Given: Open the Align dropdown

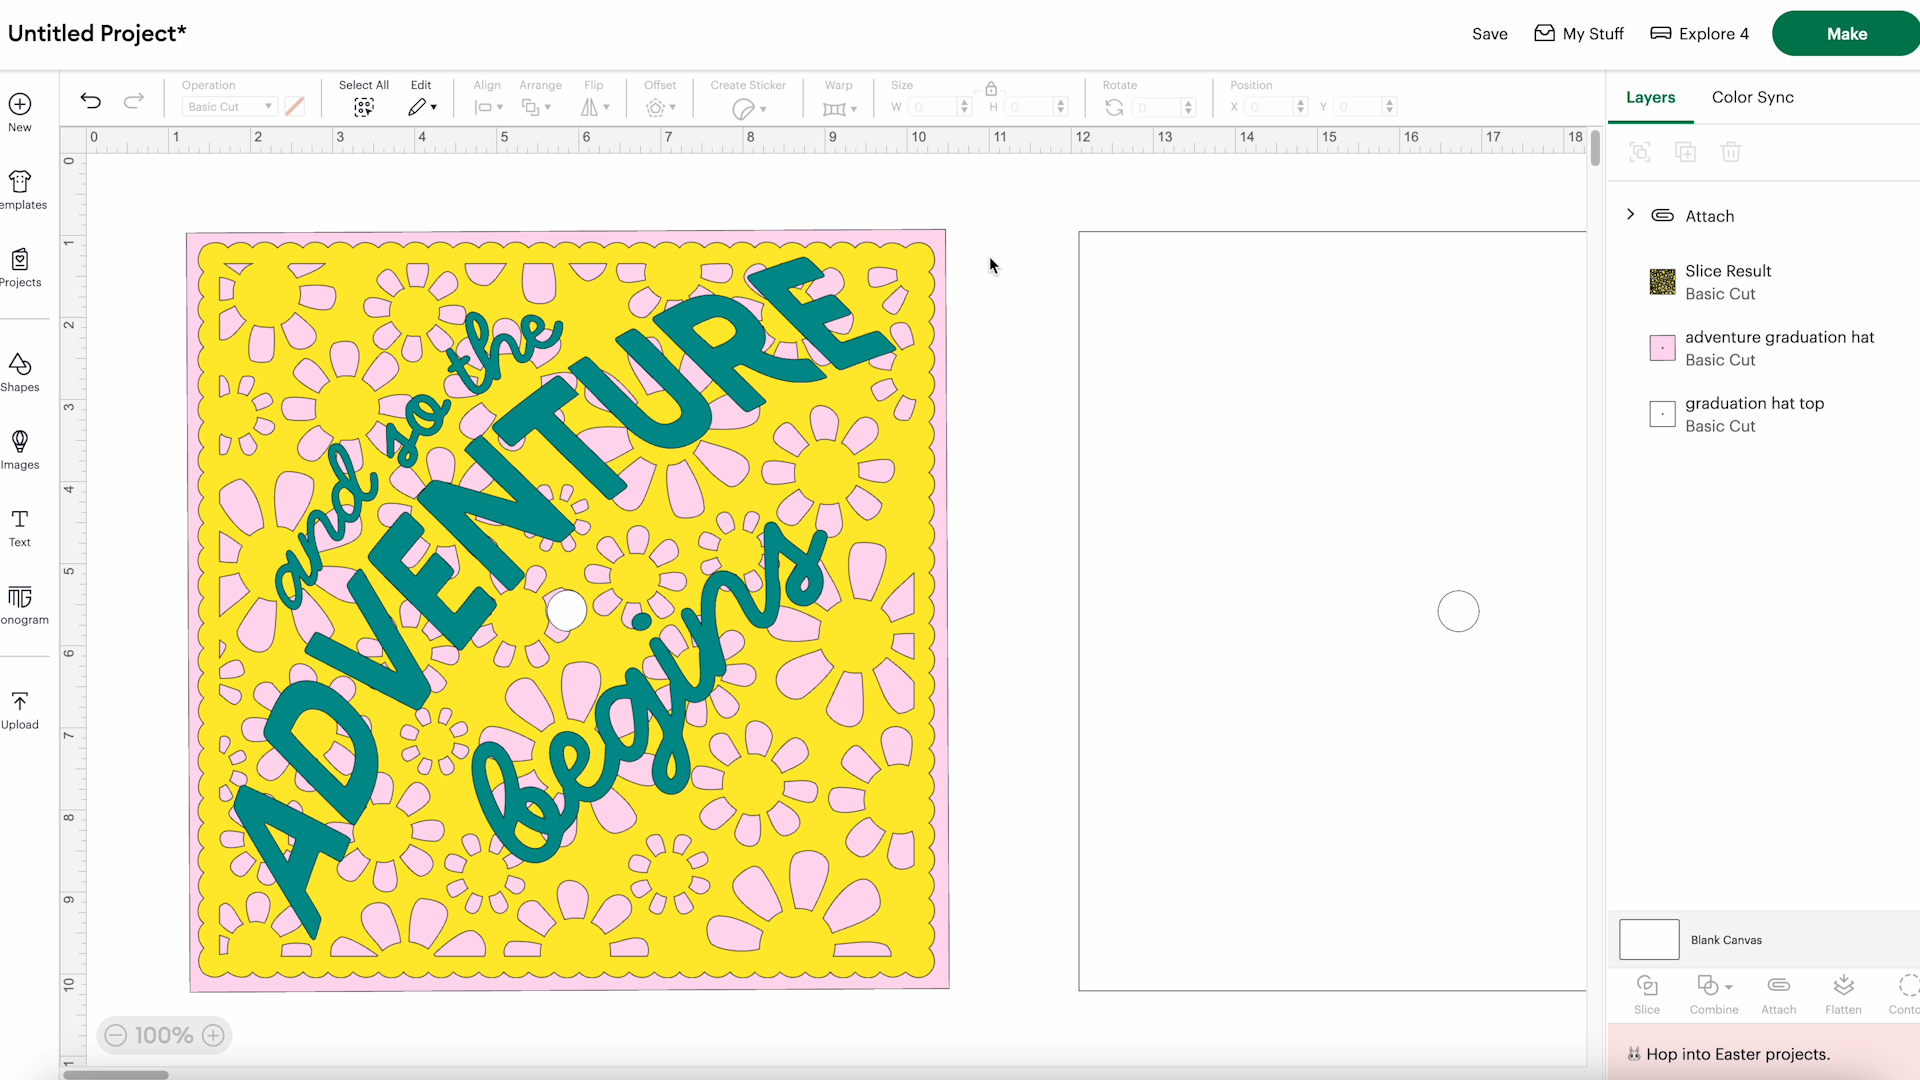Looking at the screenshot, I should 488,107.
